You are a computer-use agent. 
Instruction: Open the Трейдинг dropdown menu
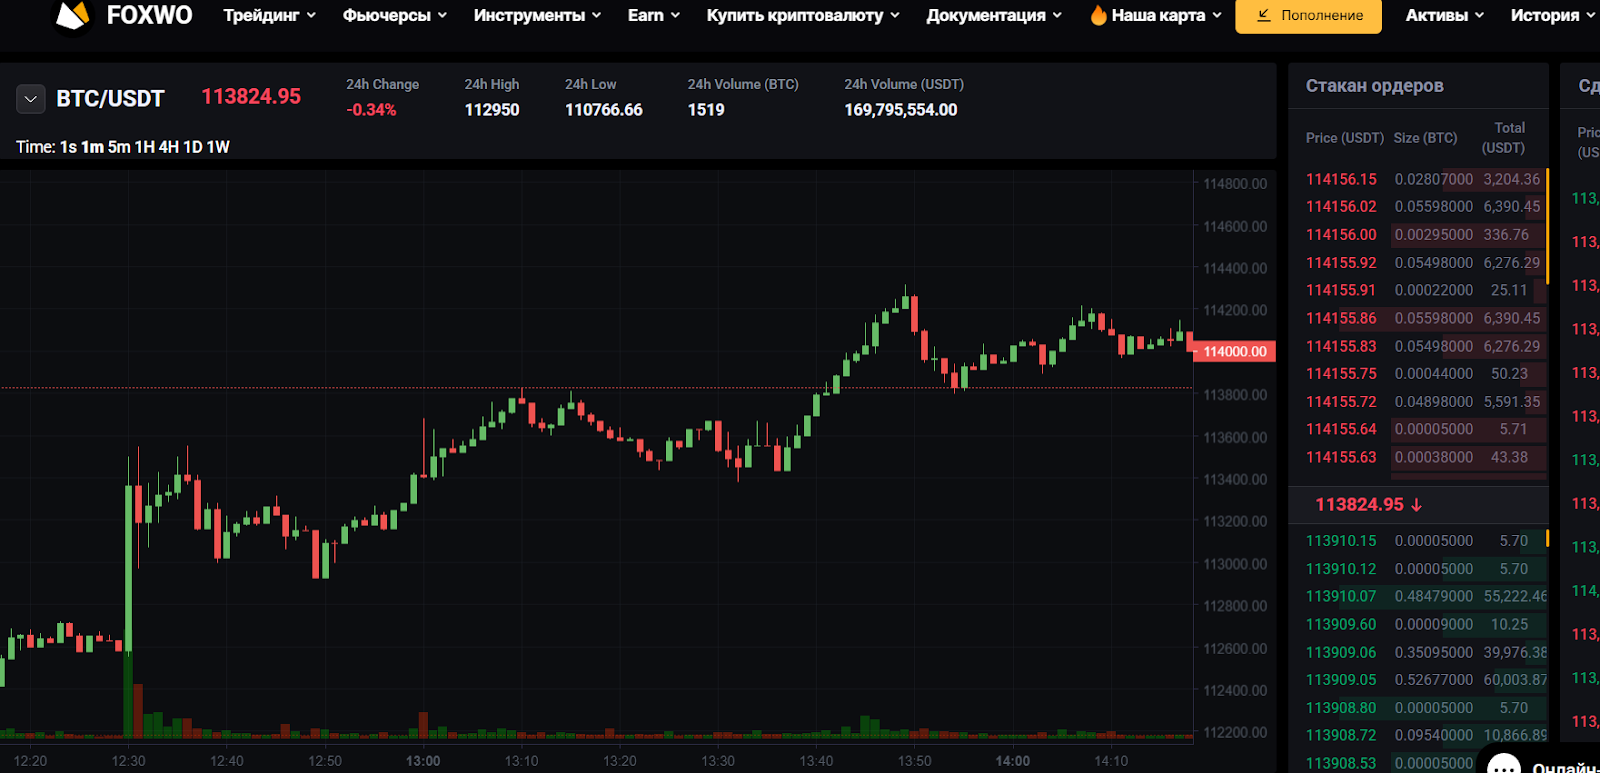click(269, 15)
